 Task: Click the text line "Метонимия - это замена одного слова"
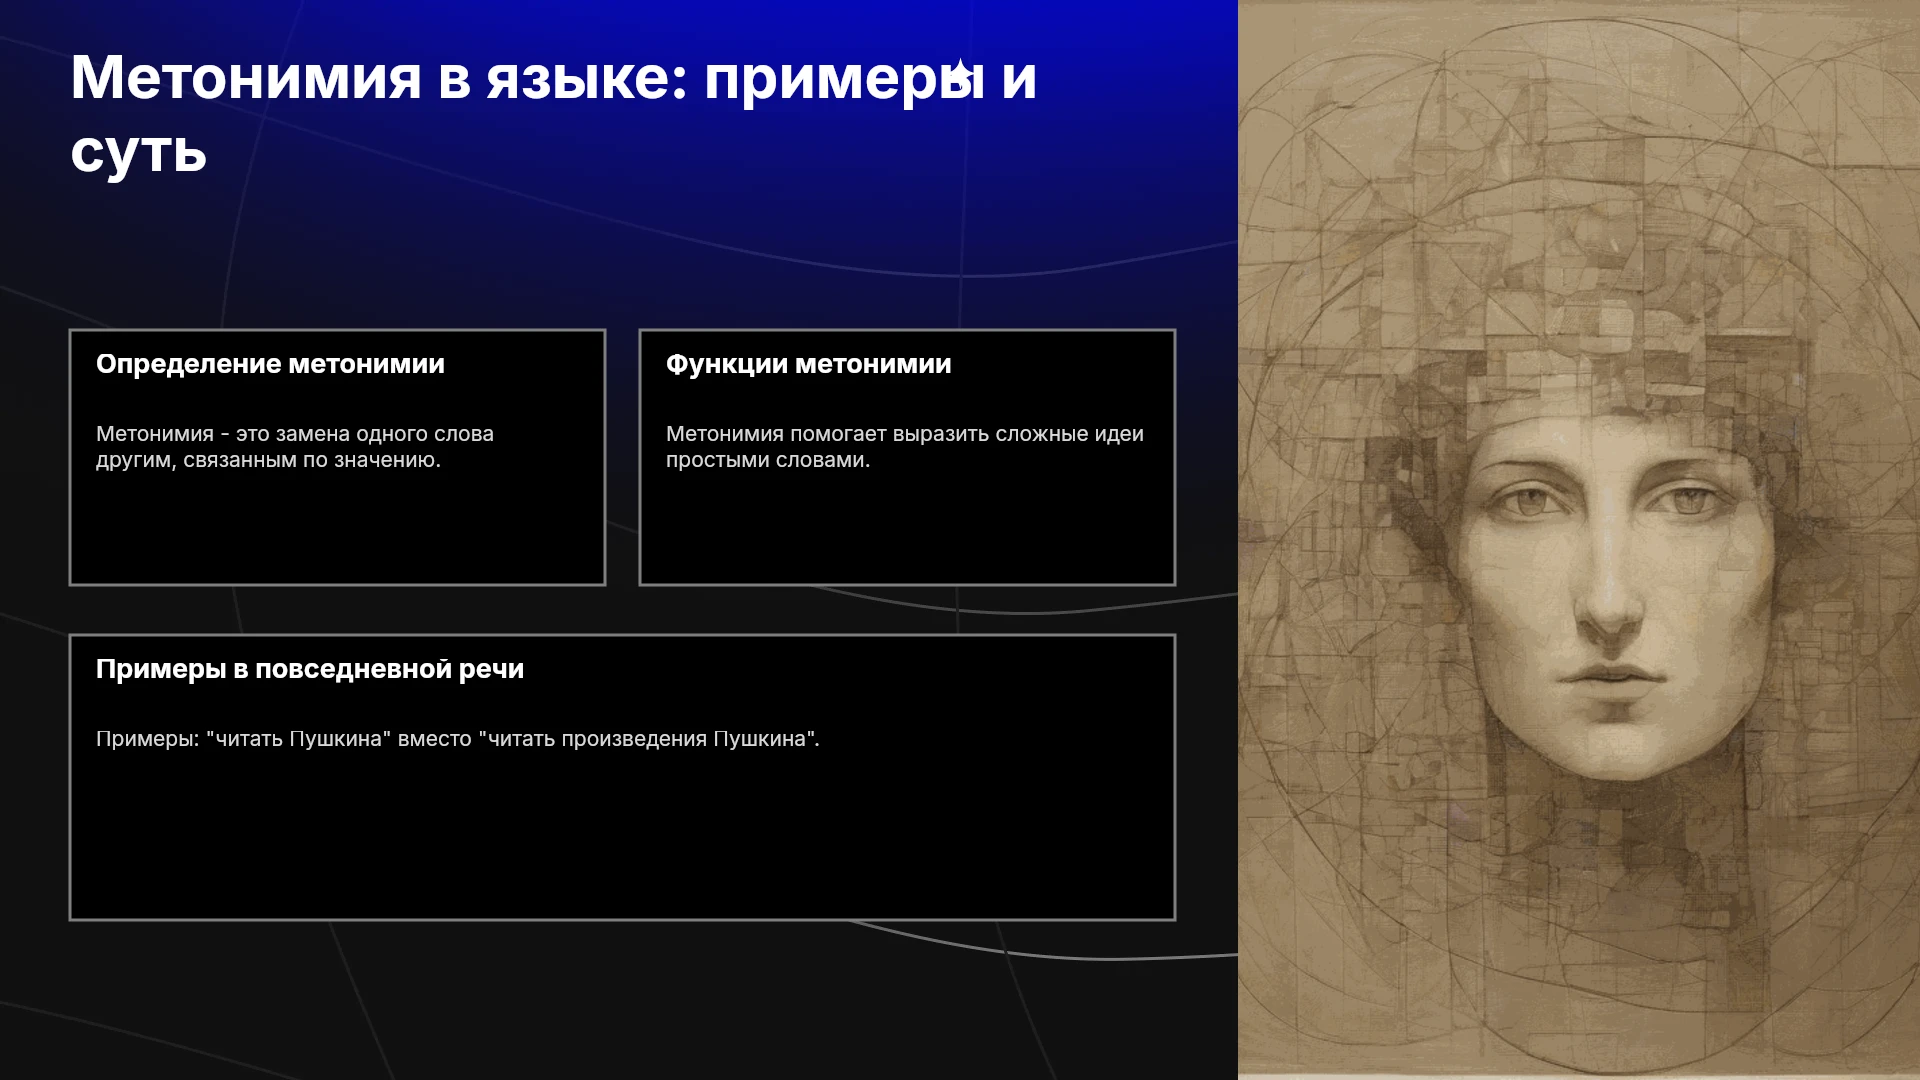295,434
